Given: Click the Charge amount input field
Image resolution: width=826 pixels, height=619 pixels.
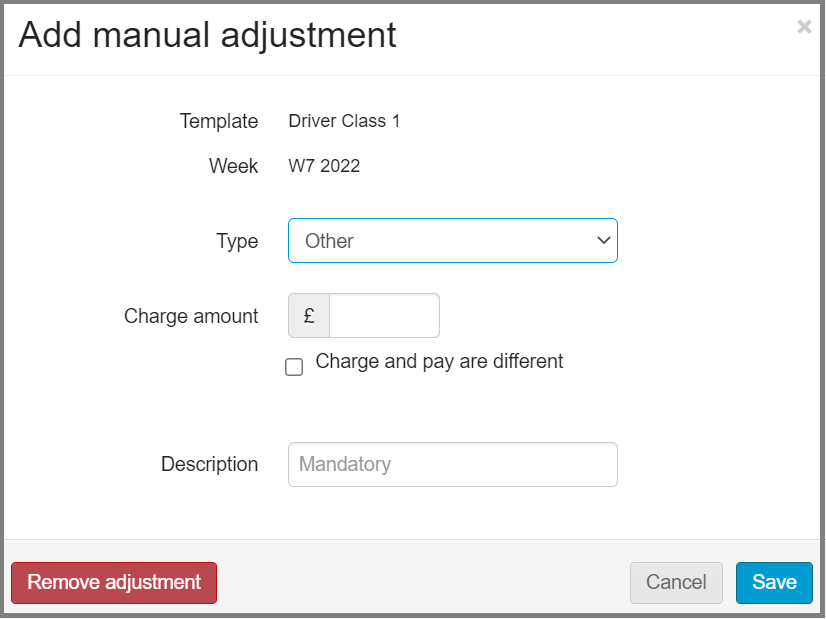Looking at the screenshot, I should 384,315.
